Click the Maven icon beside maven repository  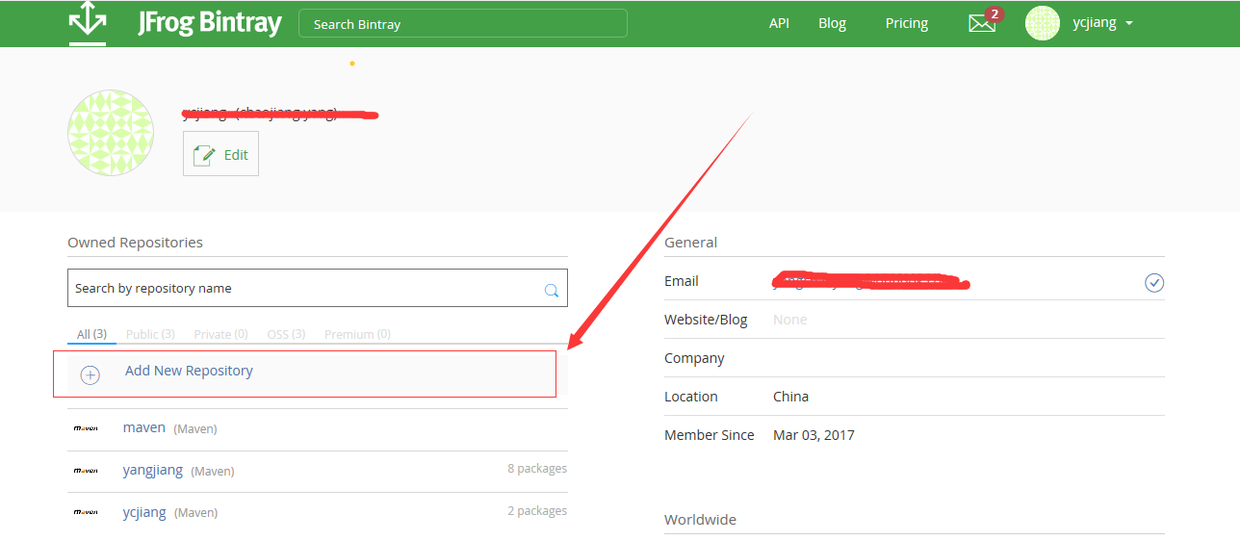pyautogui.click(x=86, y=428)
